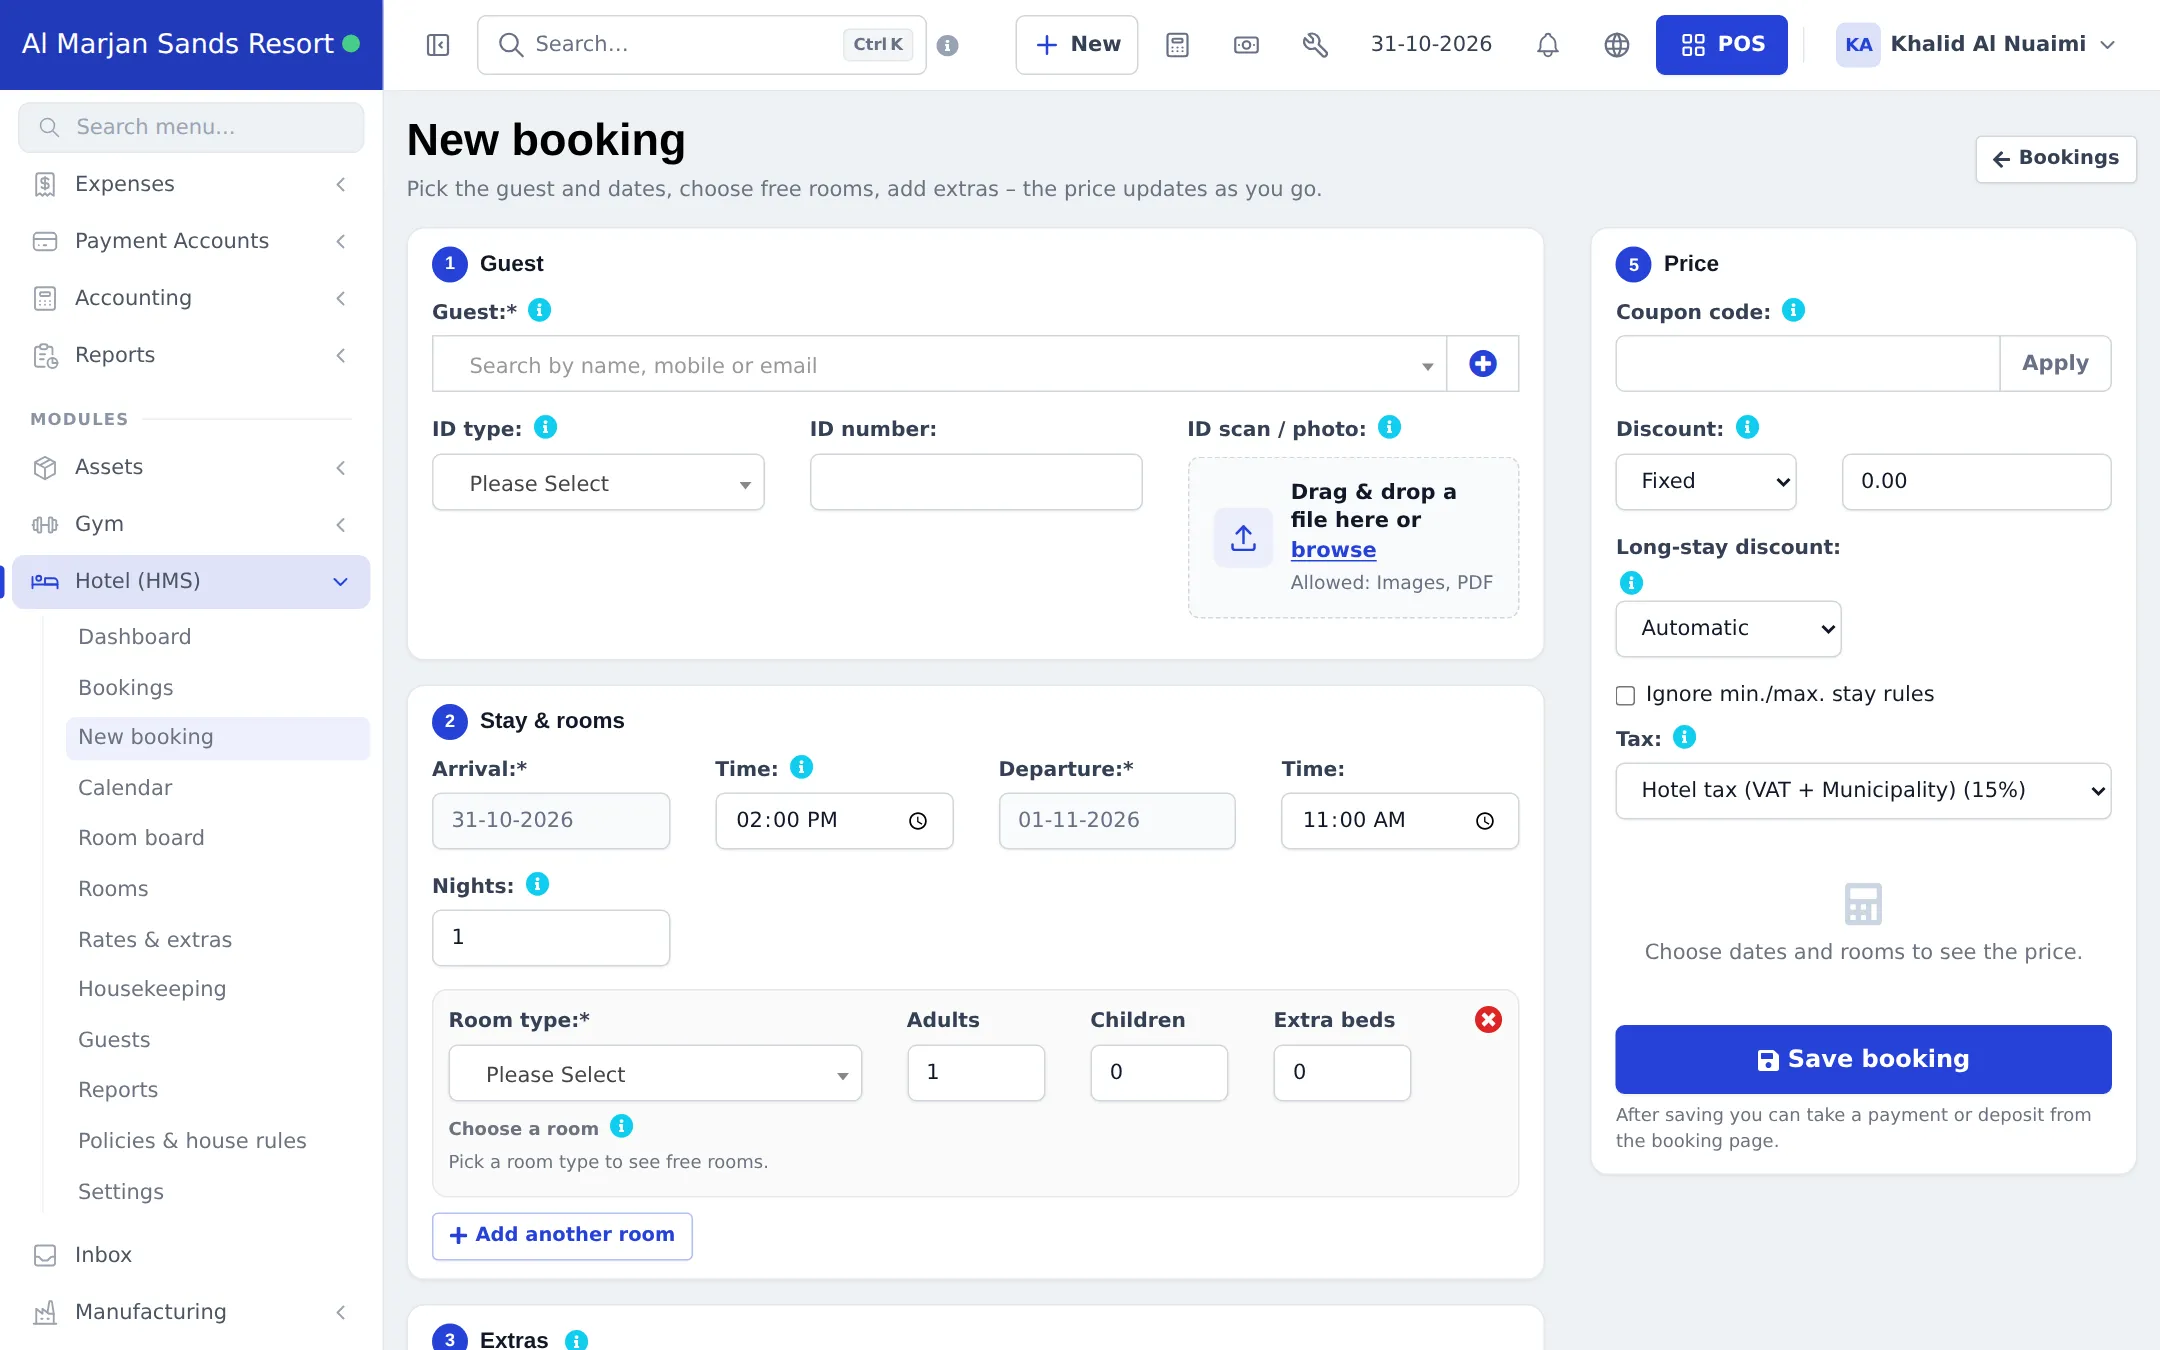Show info for Tax field

pos(1684,737)
